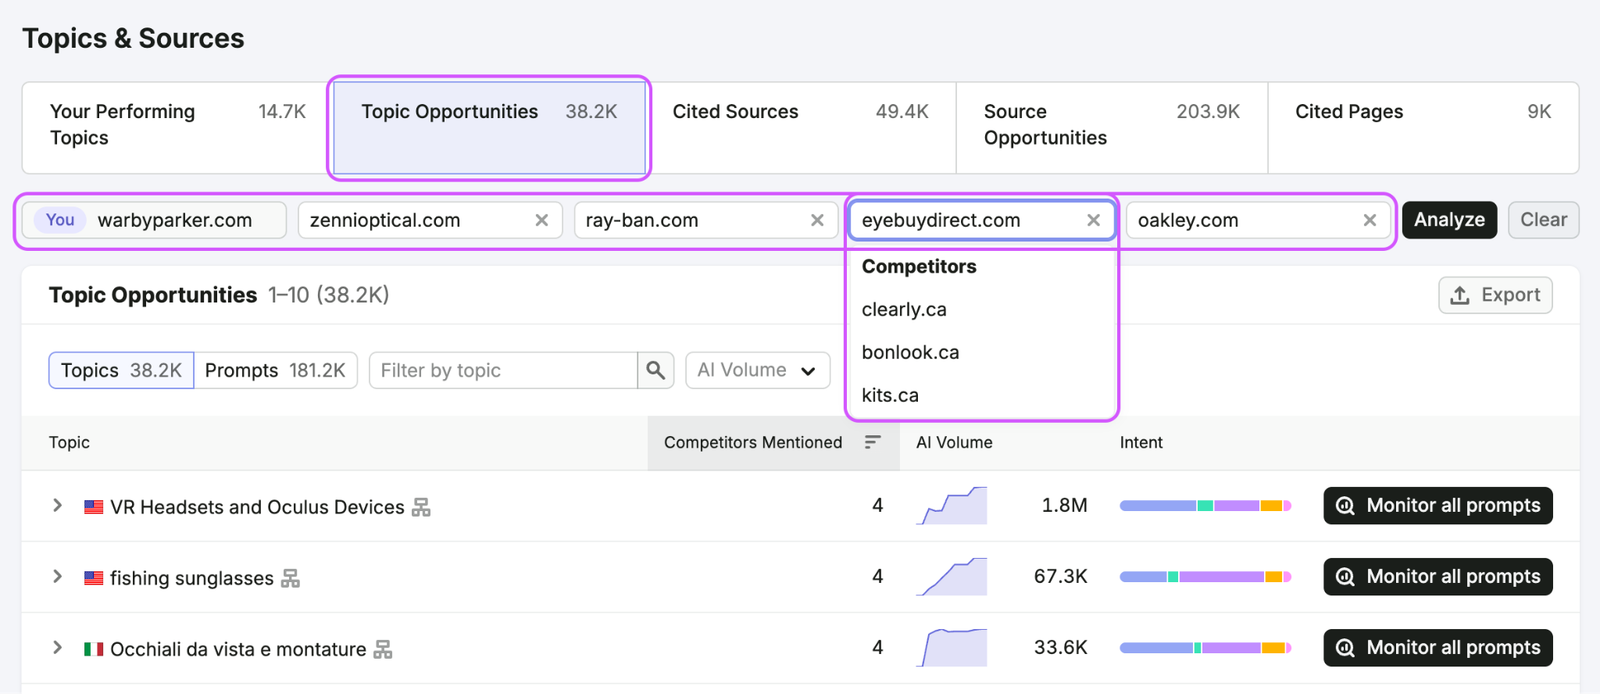Click intent distribution bar for Occhiali da vista

[x=1205, y=648]
